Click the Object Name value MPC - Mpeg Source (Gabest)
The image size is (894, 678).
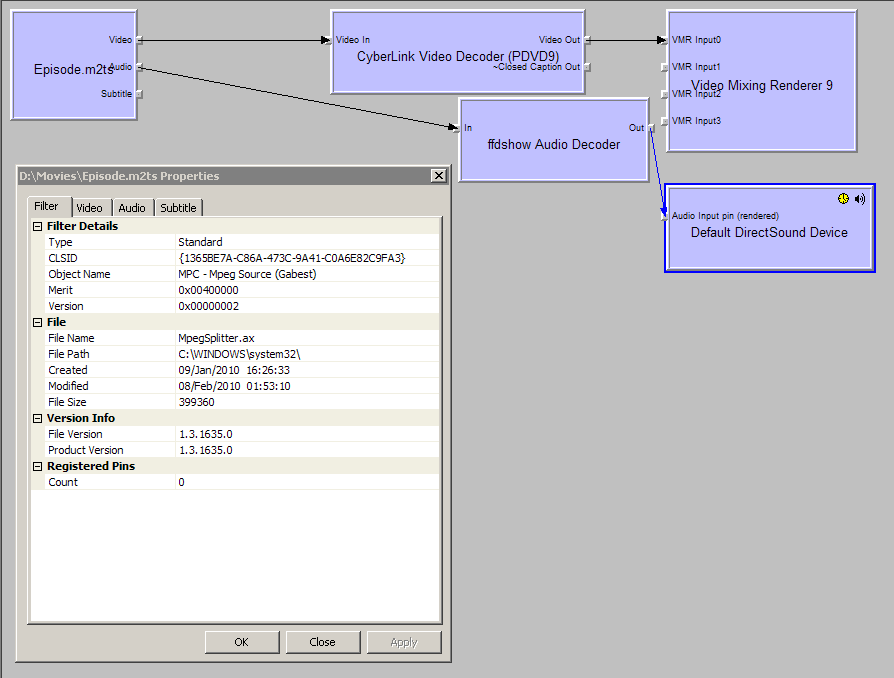(x=247, y=274)
